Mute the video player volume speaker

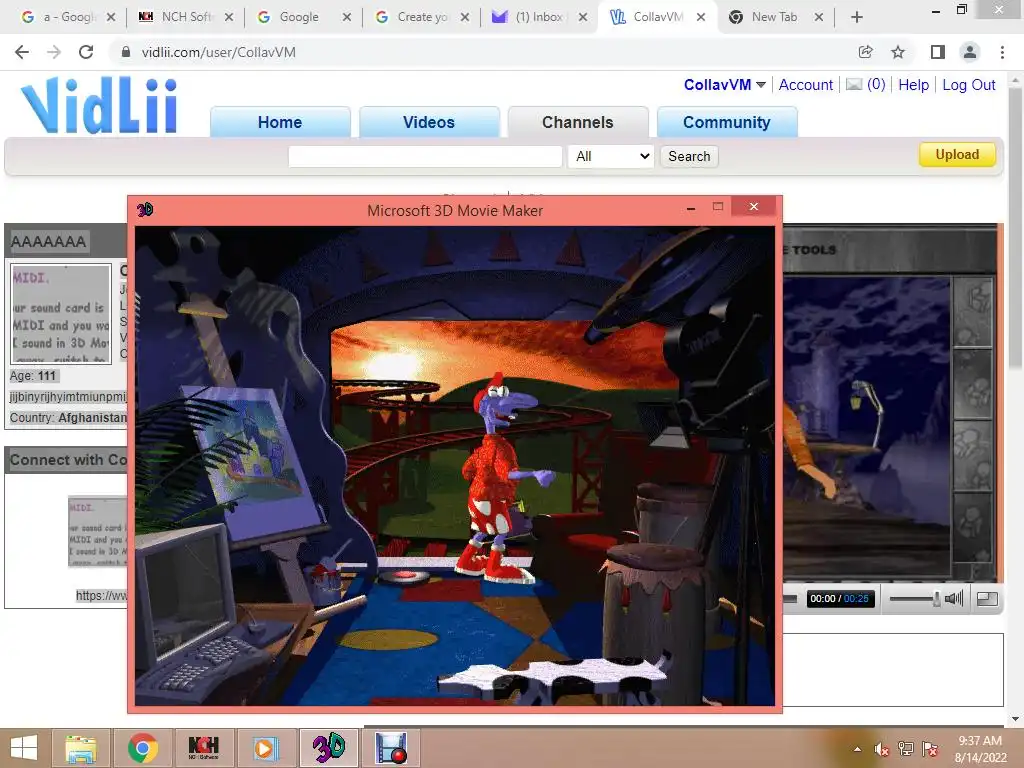953,598
